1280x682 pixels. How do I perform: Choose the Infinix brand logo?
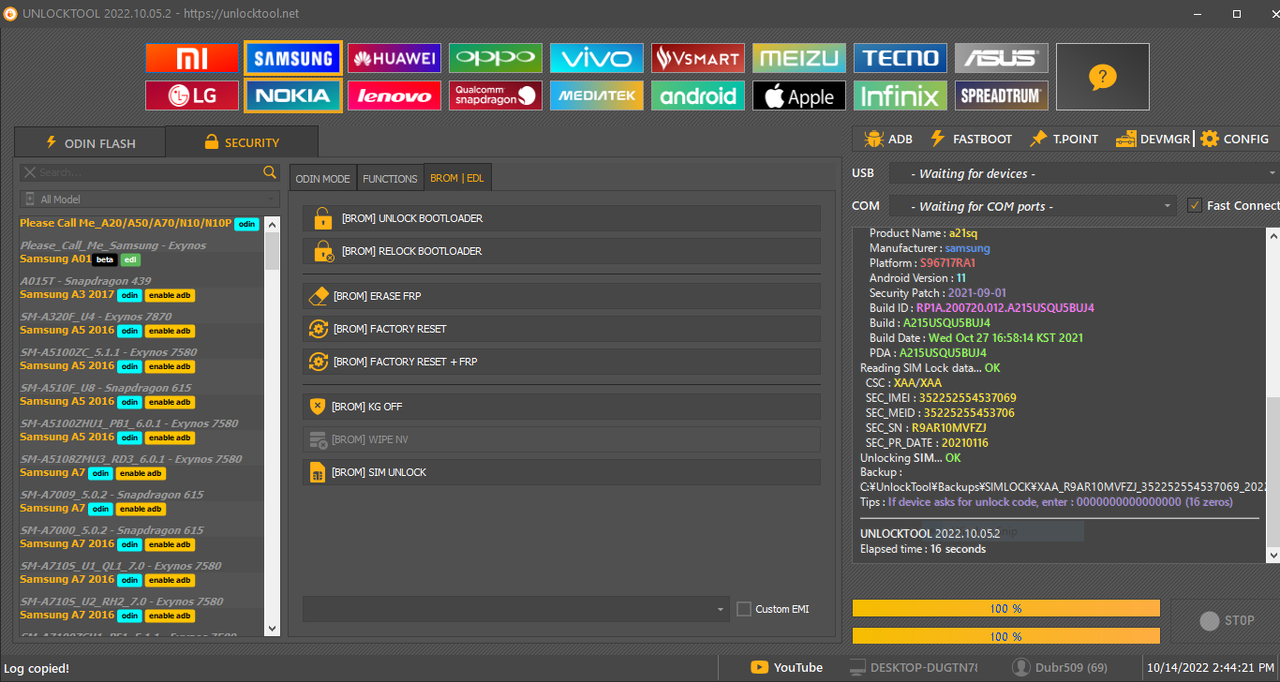click(x=900, y=96)
